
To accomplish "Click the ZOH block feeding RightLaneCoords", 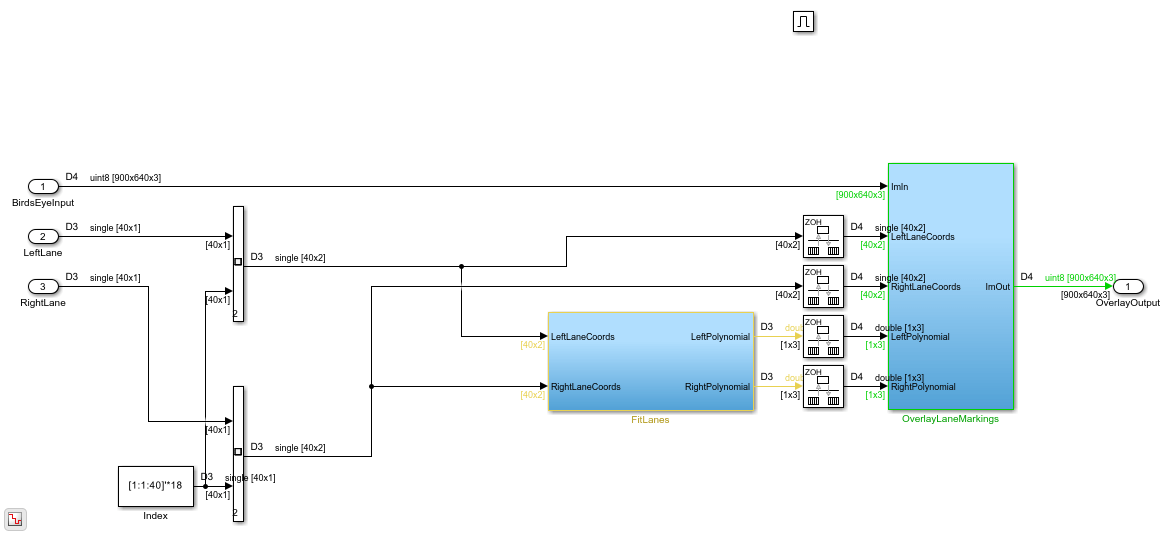I will (823, 286).
